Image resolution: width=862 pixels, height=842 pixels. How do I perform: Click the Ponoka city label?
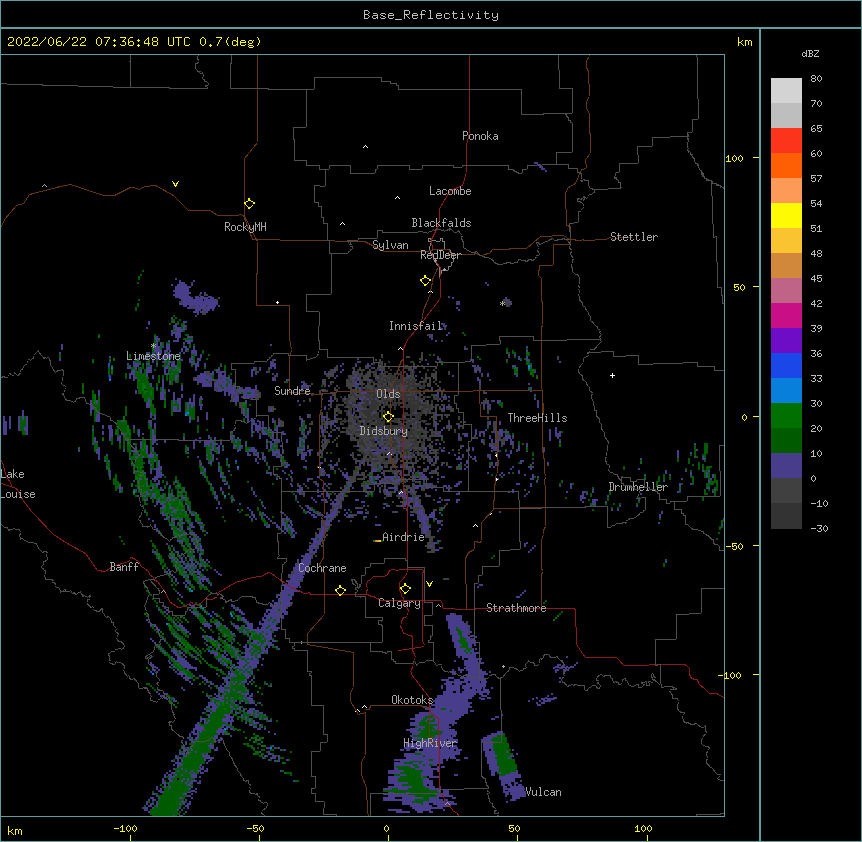pos(480,136)
